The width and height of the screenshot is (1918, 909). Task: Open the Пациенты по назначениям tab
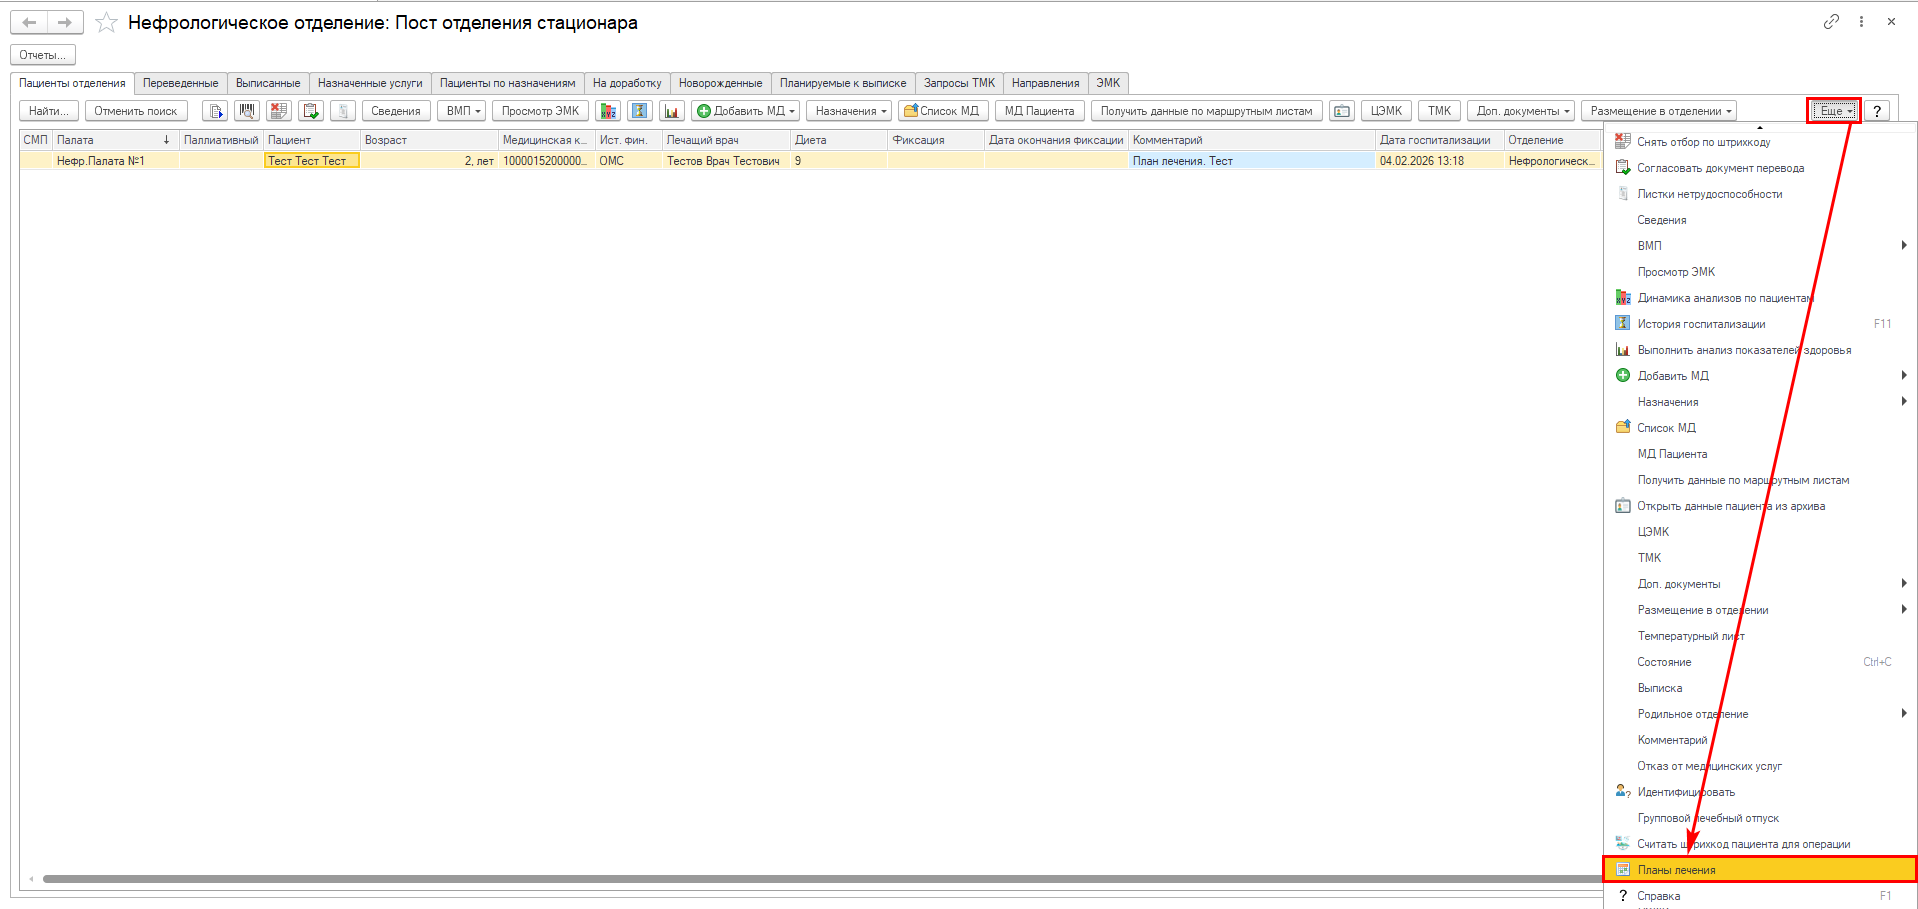[508, 83]
